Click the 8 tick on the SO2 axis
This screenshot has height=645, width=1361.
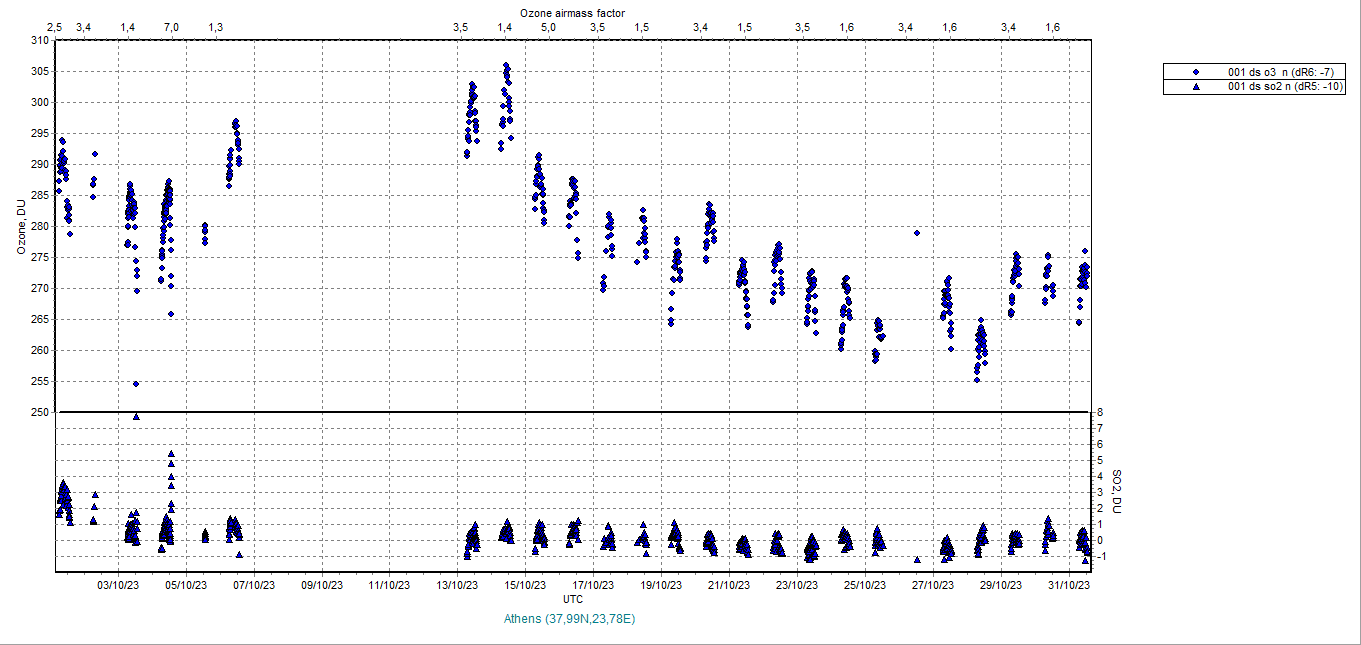point(1099,412)
